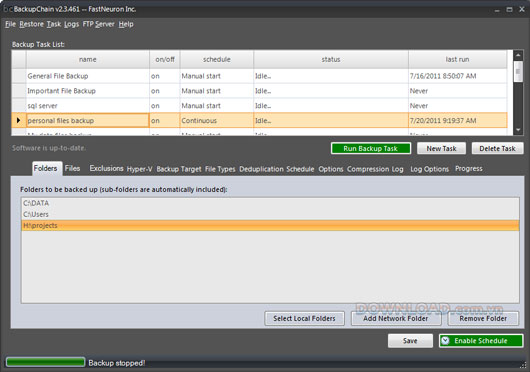Click task list scrollbar down arrow
Image resolution: width=530 pixels, height=372 pixels.
[518, 130]
